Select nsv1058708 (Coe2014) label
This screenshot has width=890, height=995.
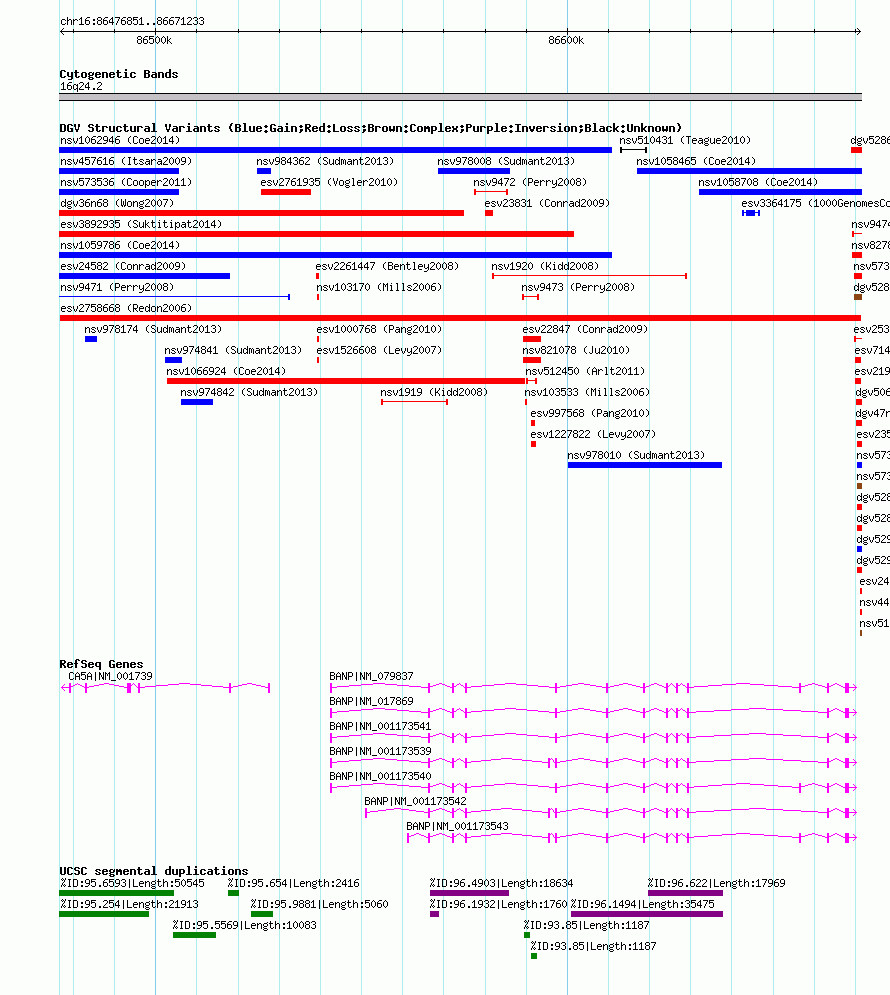758,182
